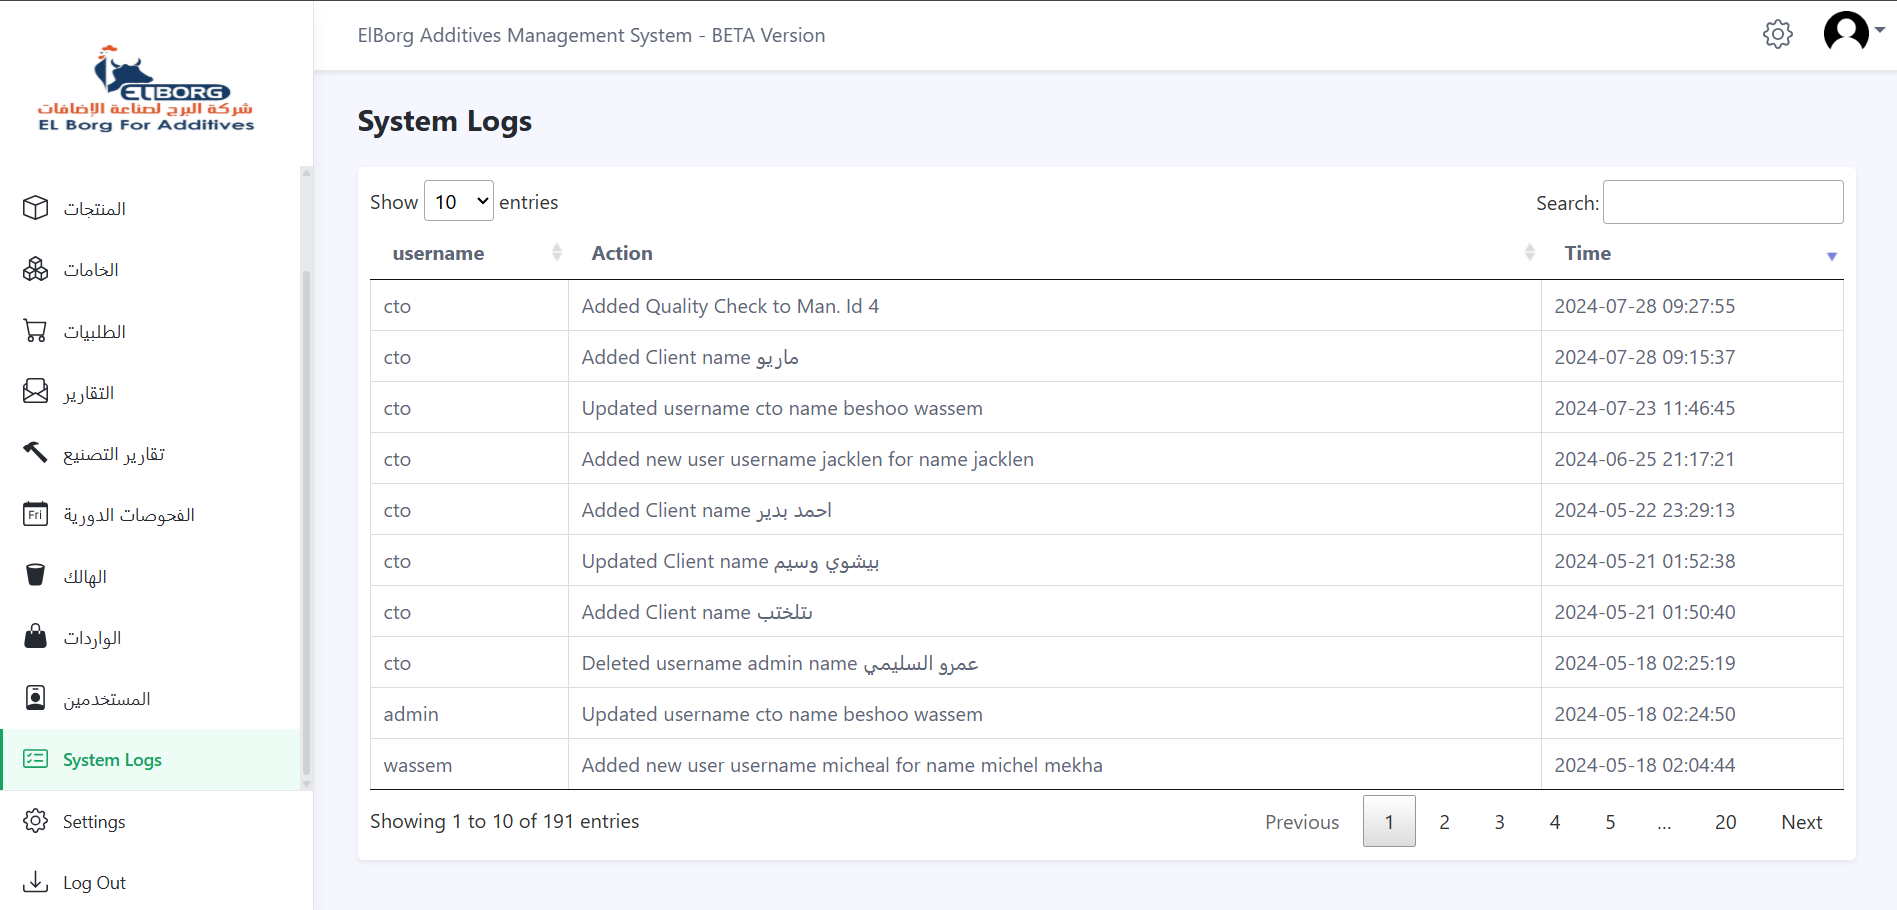Click the envelope icon beside التقارير
The width and height of the screenshot is (1897, 910).
36,392
